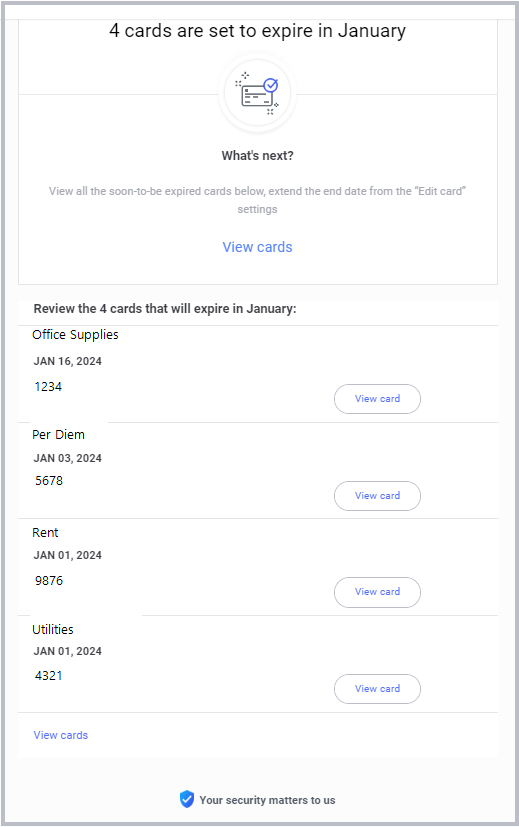Click card number 5678
Image resolution: width=519 pixels, height=827 pixels.
pos(49,480)
